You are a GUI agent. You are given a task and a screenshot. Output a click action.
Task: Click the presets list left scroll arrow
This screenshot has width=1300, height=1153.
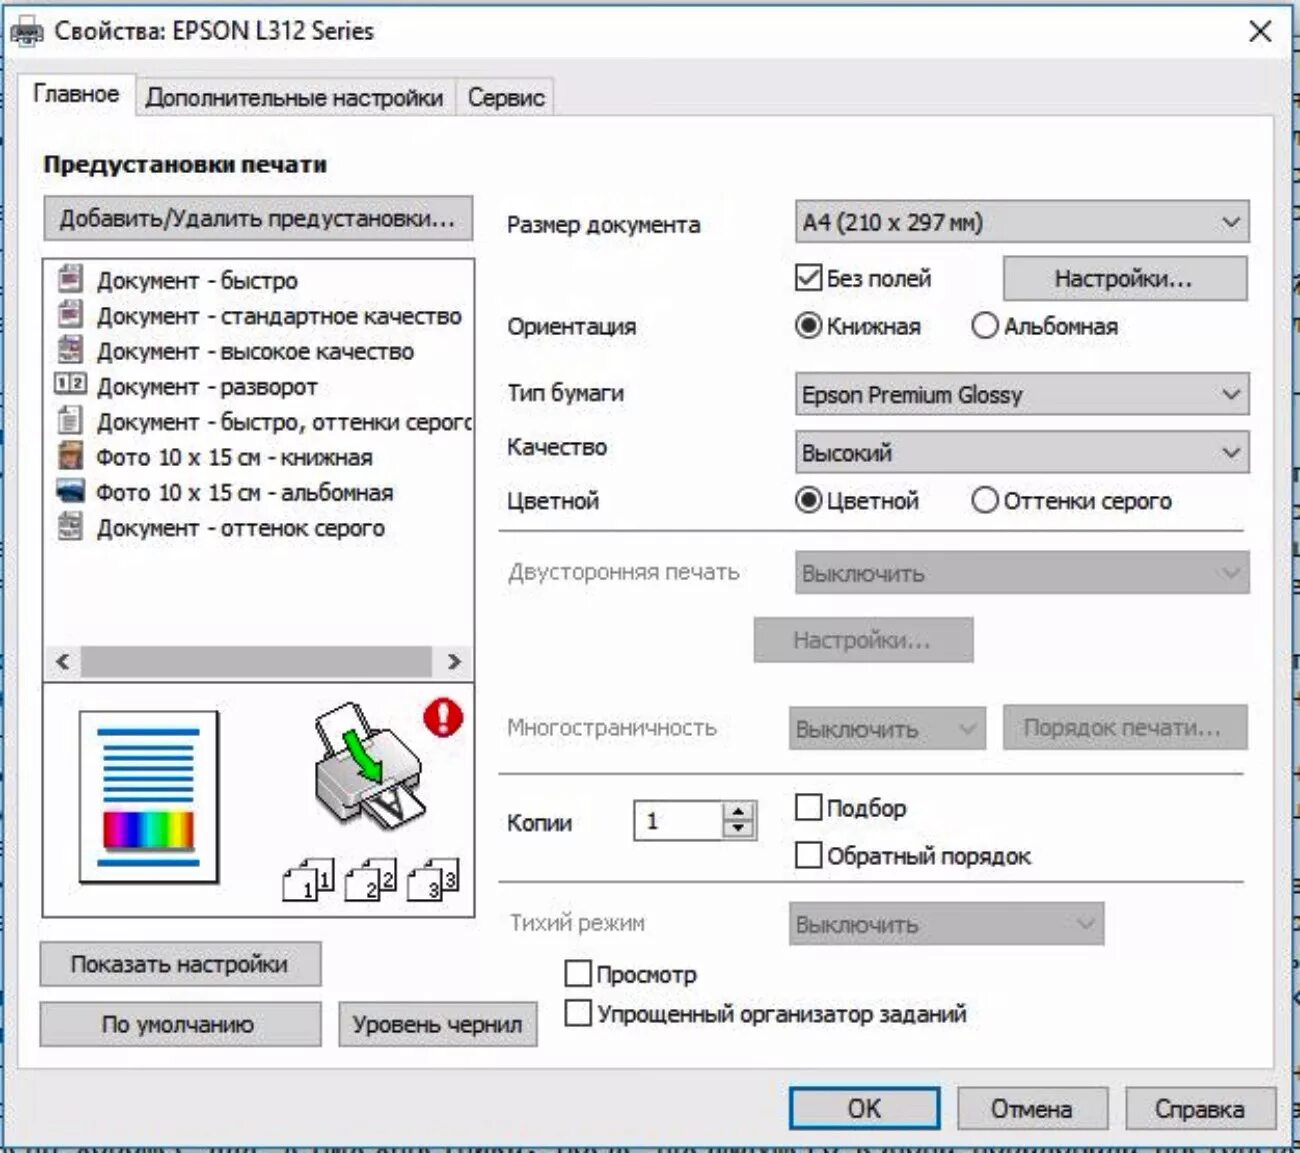(63, 661)
